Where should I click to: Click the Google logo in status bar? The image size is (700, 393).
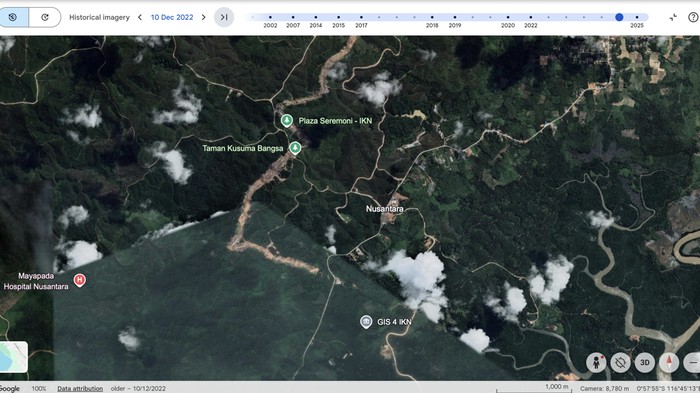pyautogui.click(x=10, y=389)
